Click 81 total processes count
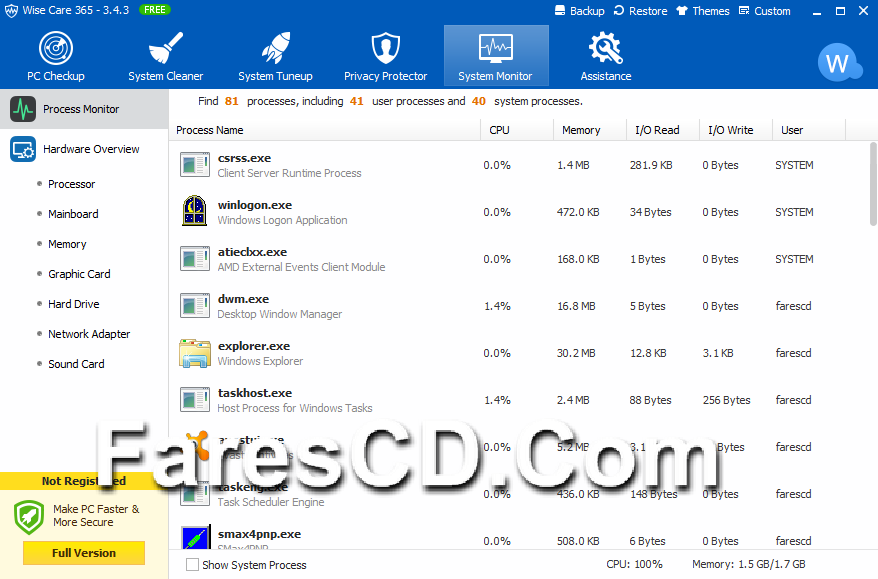 pos(232,101)
